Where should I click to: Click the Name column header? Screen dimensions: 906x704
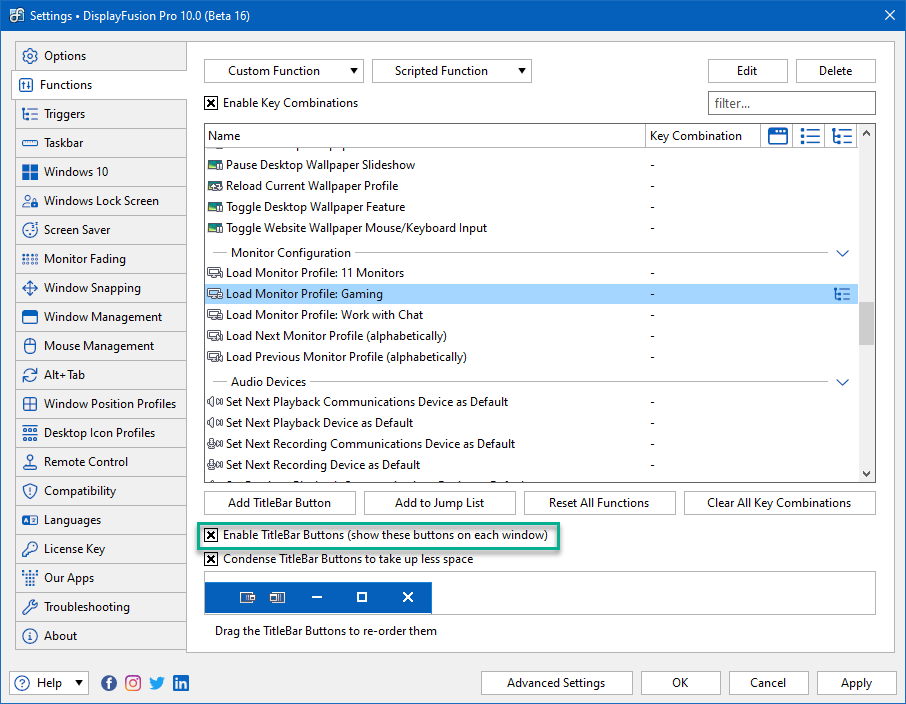click(x=425, y=136)
